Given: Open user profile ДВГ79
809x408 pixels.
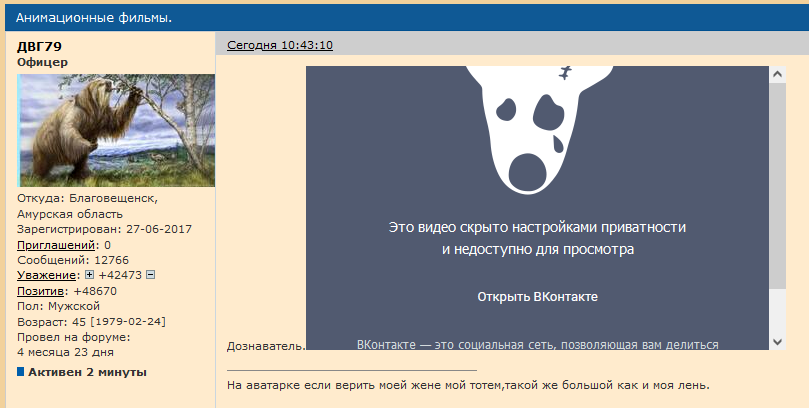Looking at the screenshot, I should pos(39,46).
